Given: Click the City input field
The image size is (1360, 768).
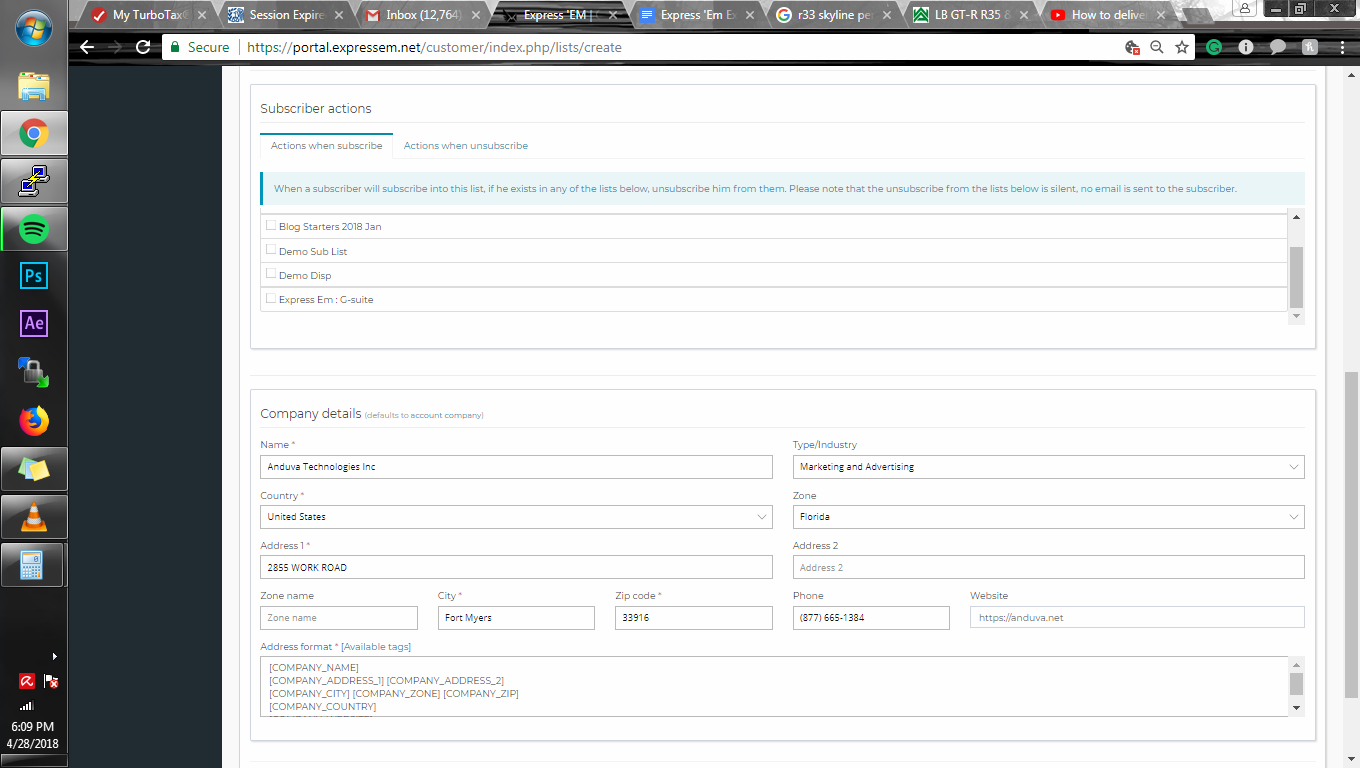Looking at the screenshot, I should (516, 618).
